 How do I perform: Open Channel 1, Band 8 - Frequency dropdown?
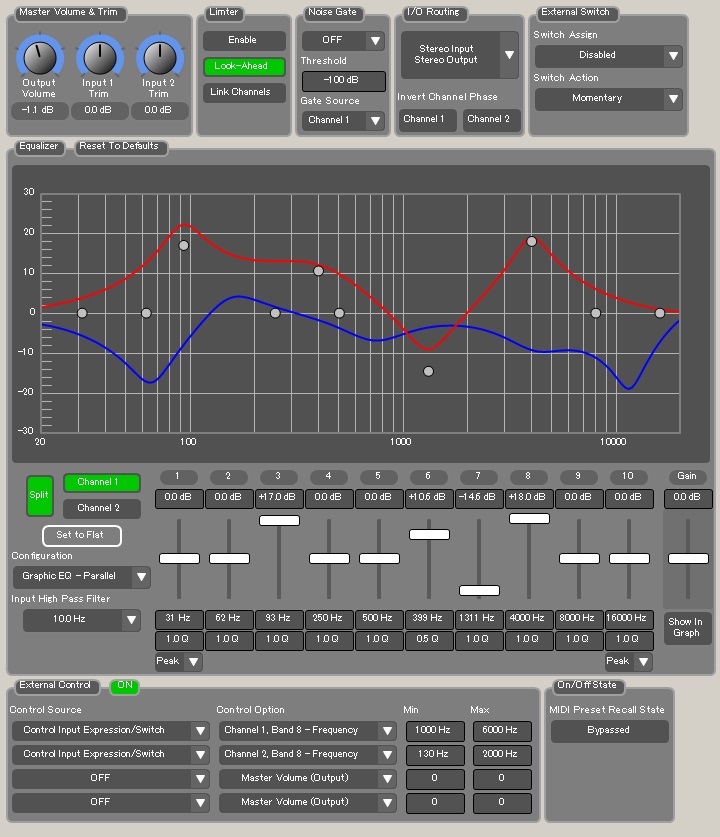307,731
